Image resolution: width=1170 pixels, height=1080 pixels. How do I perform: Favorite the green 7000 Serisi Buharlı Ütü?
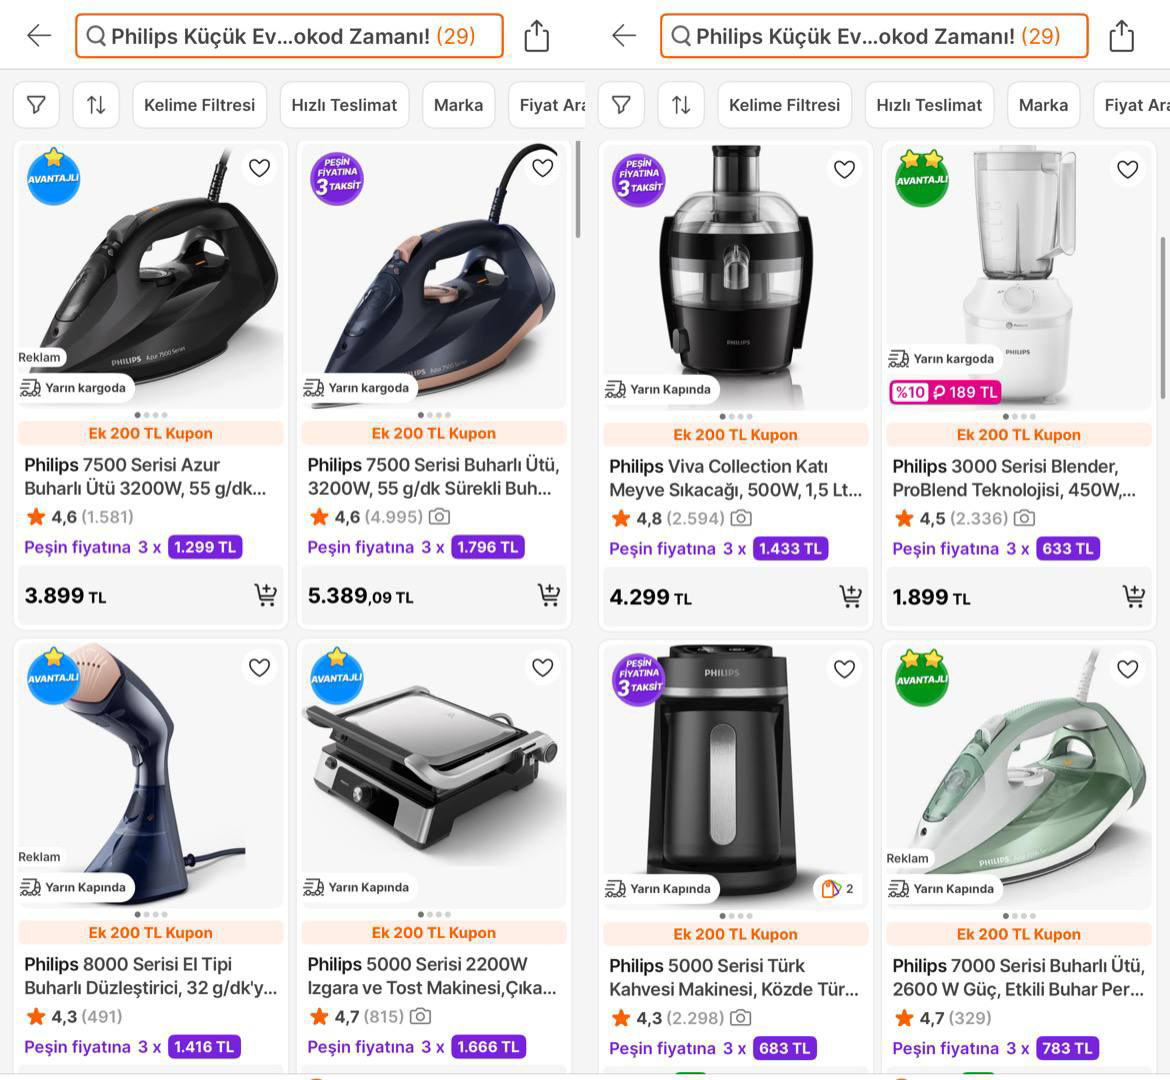coord(1127,668)
